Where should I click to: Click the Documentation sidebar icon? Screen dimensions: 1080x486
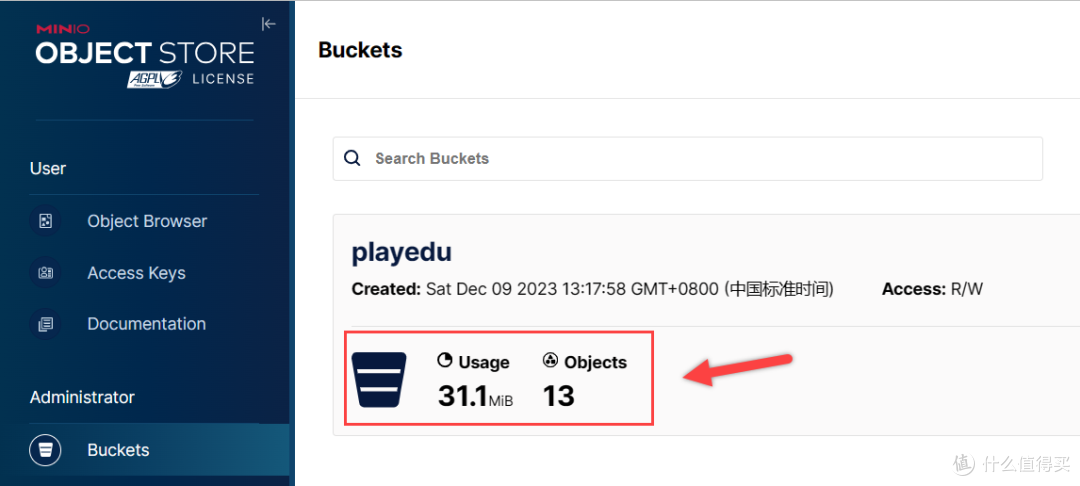(x=46, y=324)
